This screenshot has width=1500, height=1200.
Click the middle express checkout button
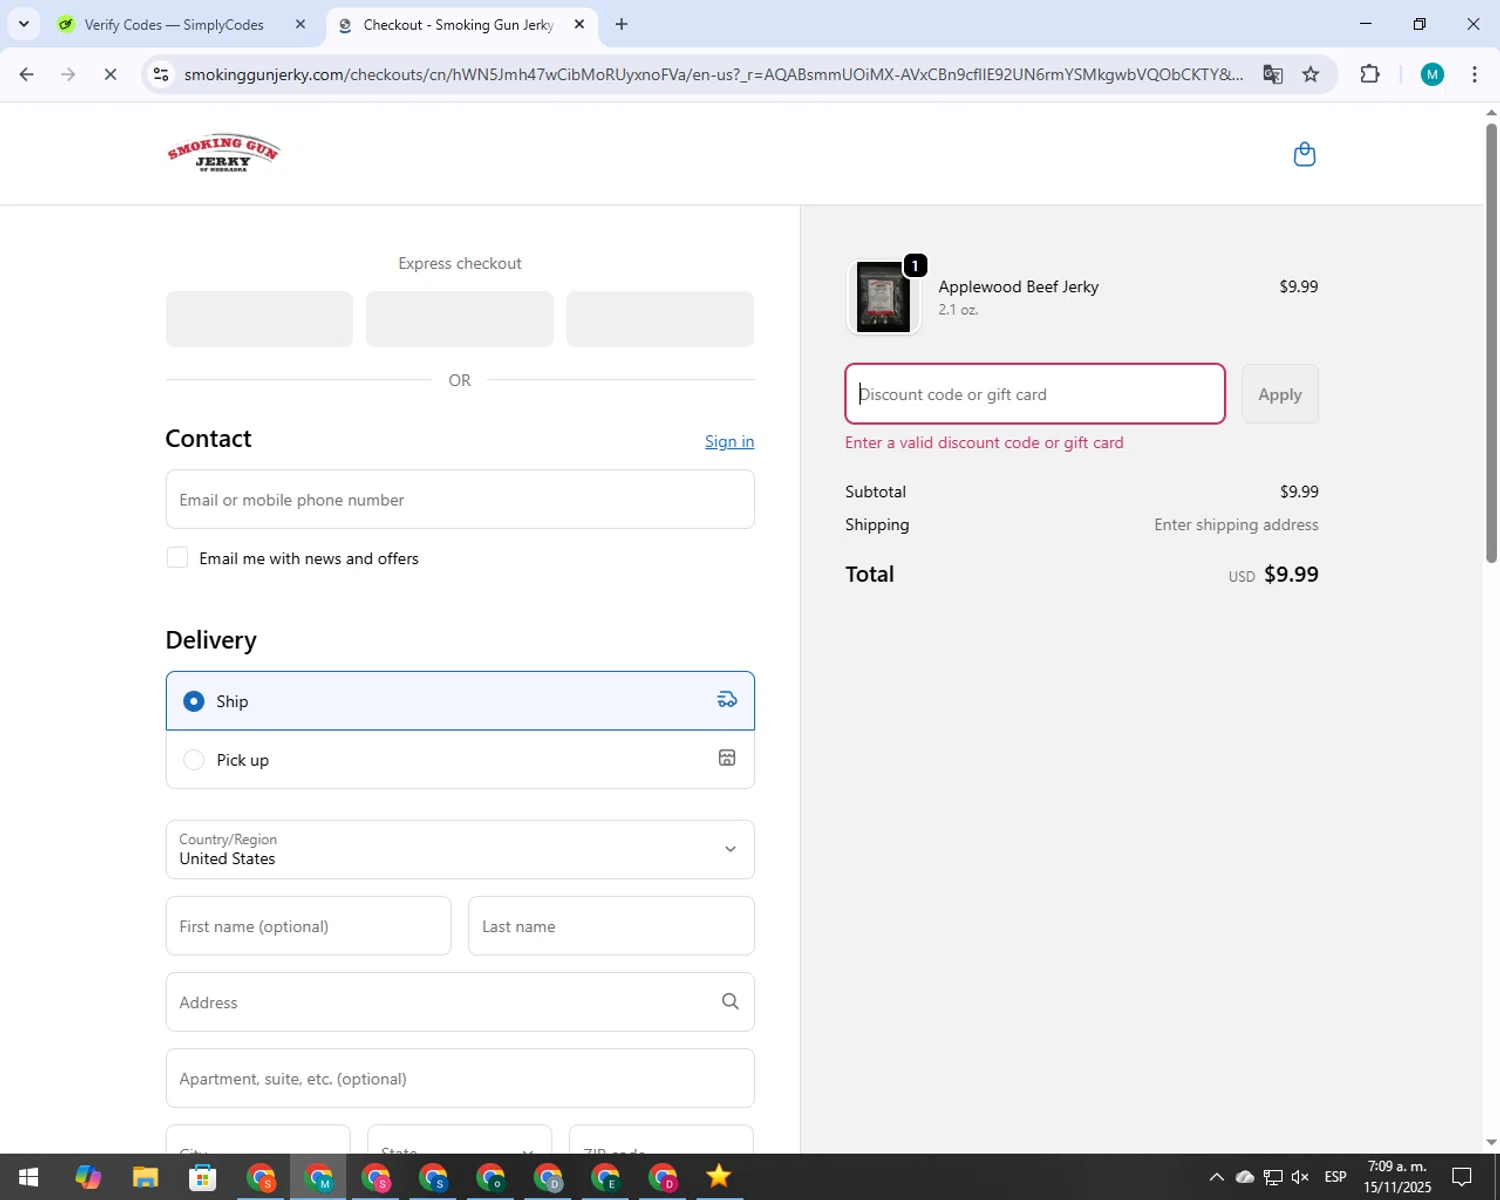(460, 319)
